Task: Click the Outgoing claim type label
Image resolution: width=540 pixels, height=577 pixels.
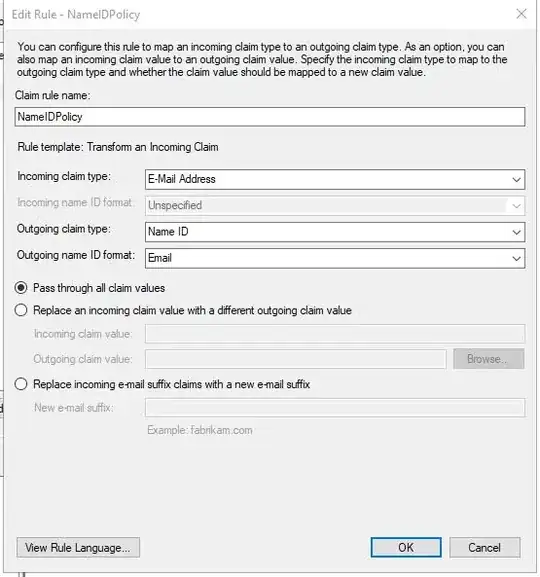Action: click(x=64, y=229)
